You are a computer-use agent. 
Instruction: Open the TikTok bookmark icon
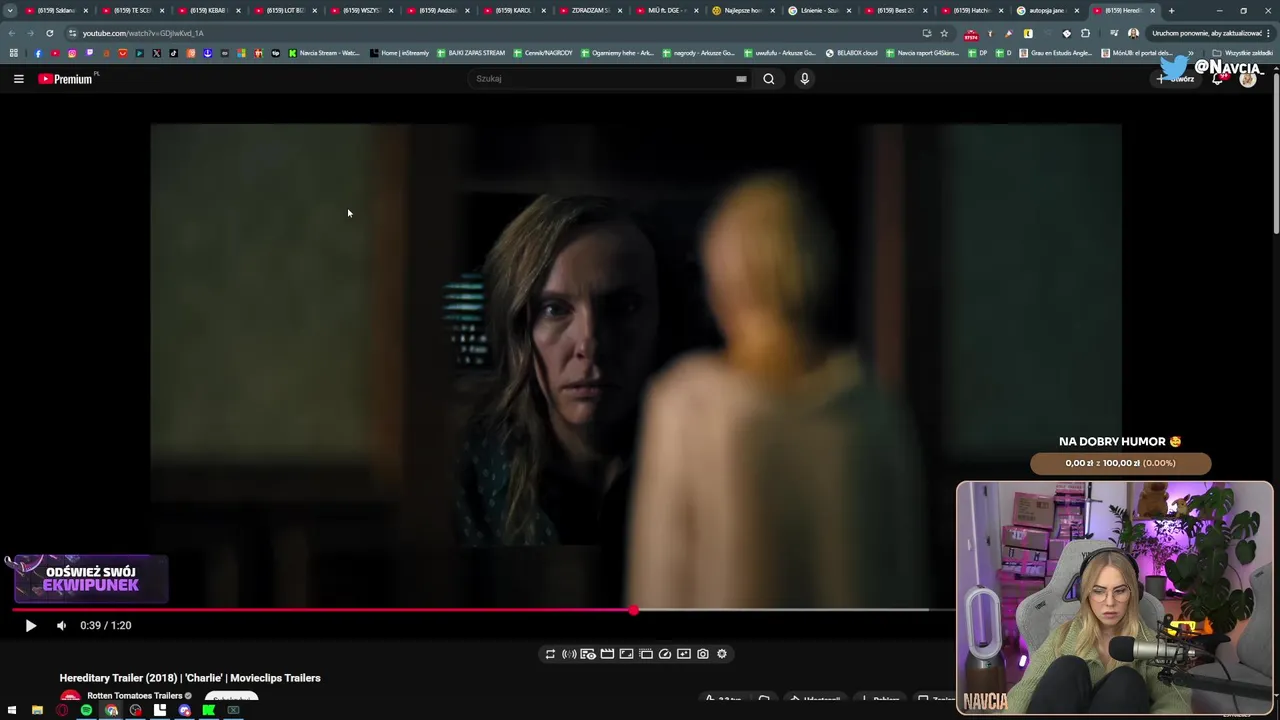173,53
